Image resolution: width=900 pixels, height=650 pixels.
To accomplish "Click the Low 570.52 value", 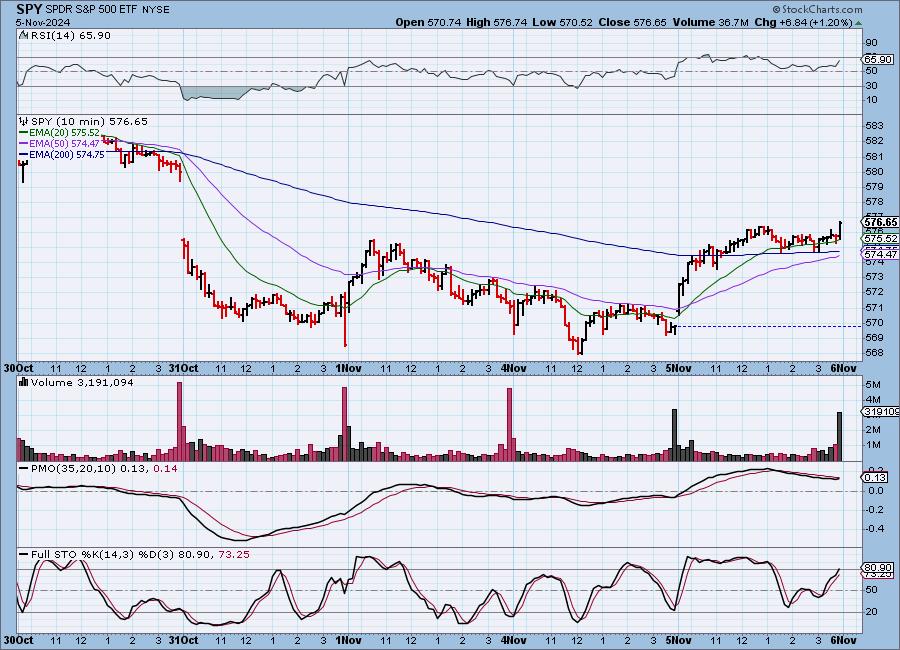I will [562, 22].
